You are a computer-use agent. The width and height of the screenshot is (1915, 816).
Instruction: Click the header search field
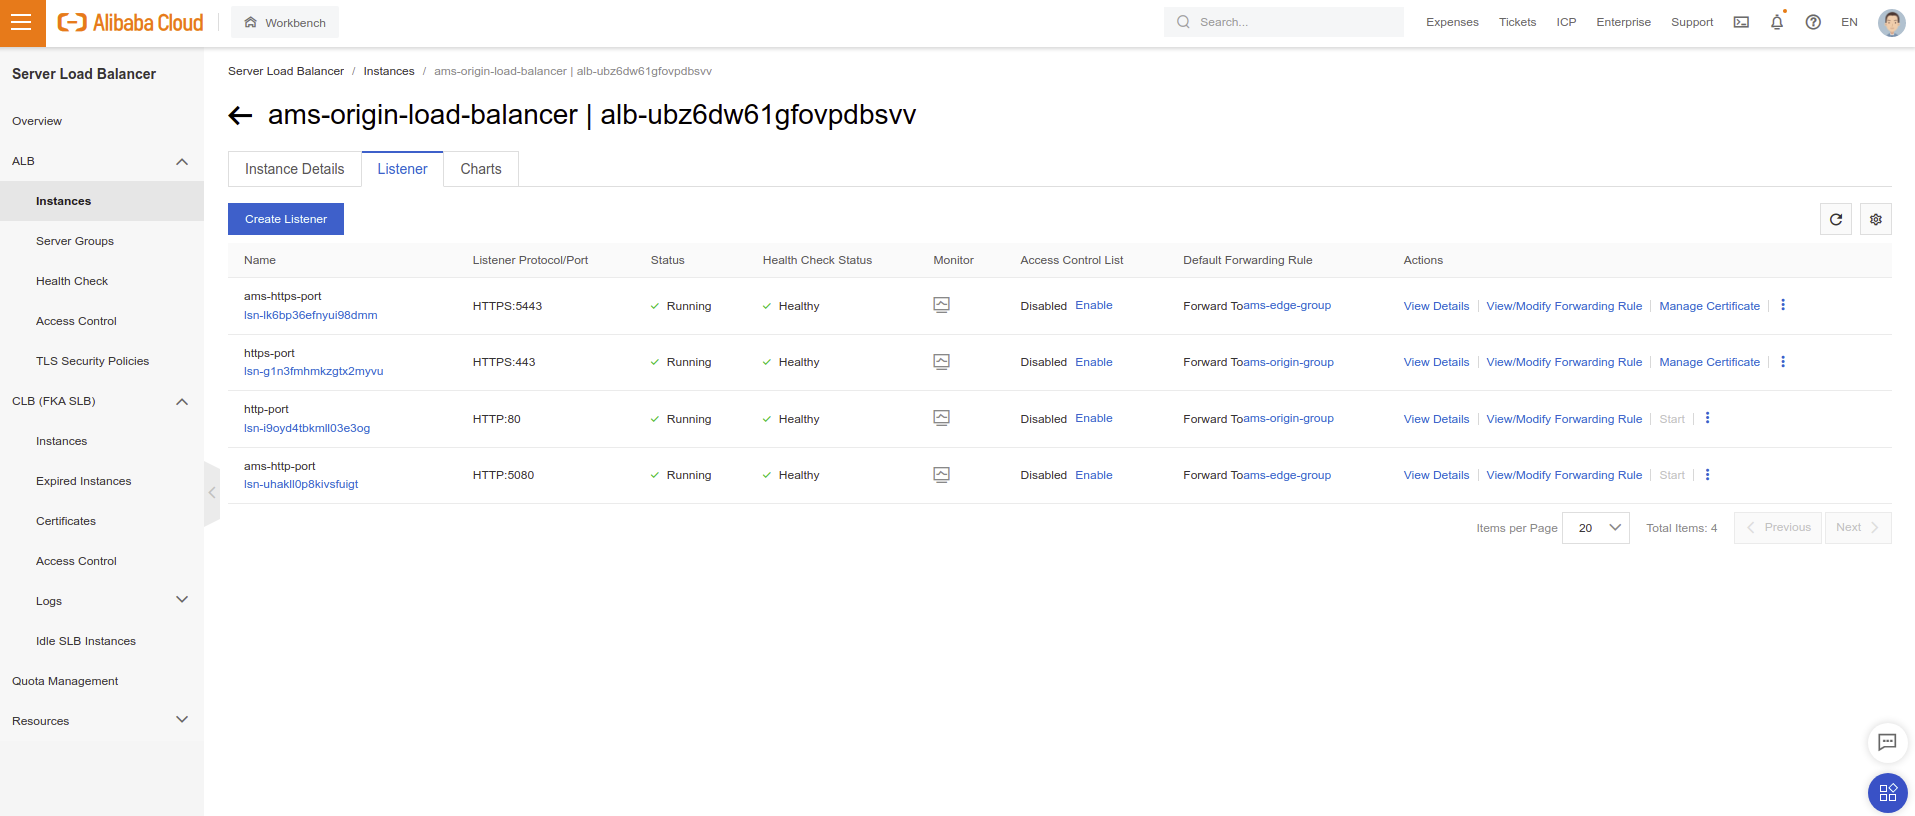click(x=1284, y=22)
